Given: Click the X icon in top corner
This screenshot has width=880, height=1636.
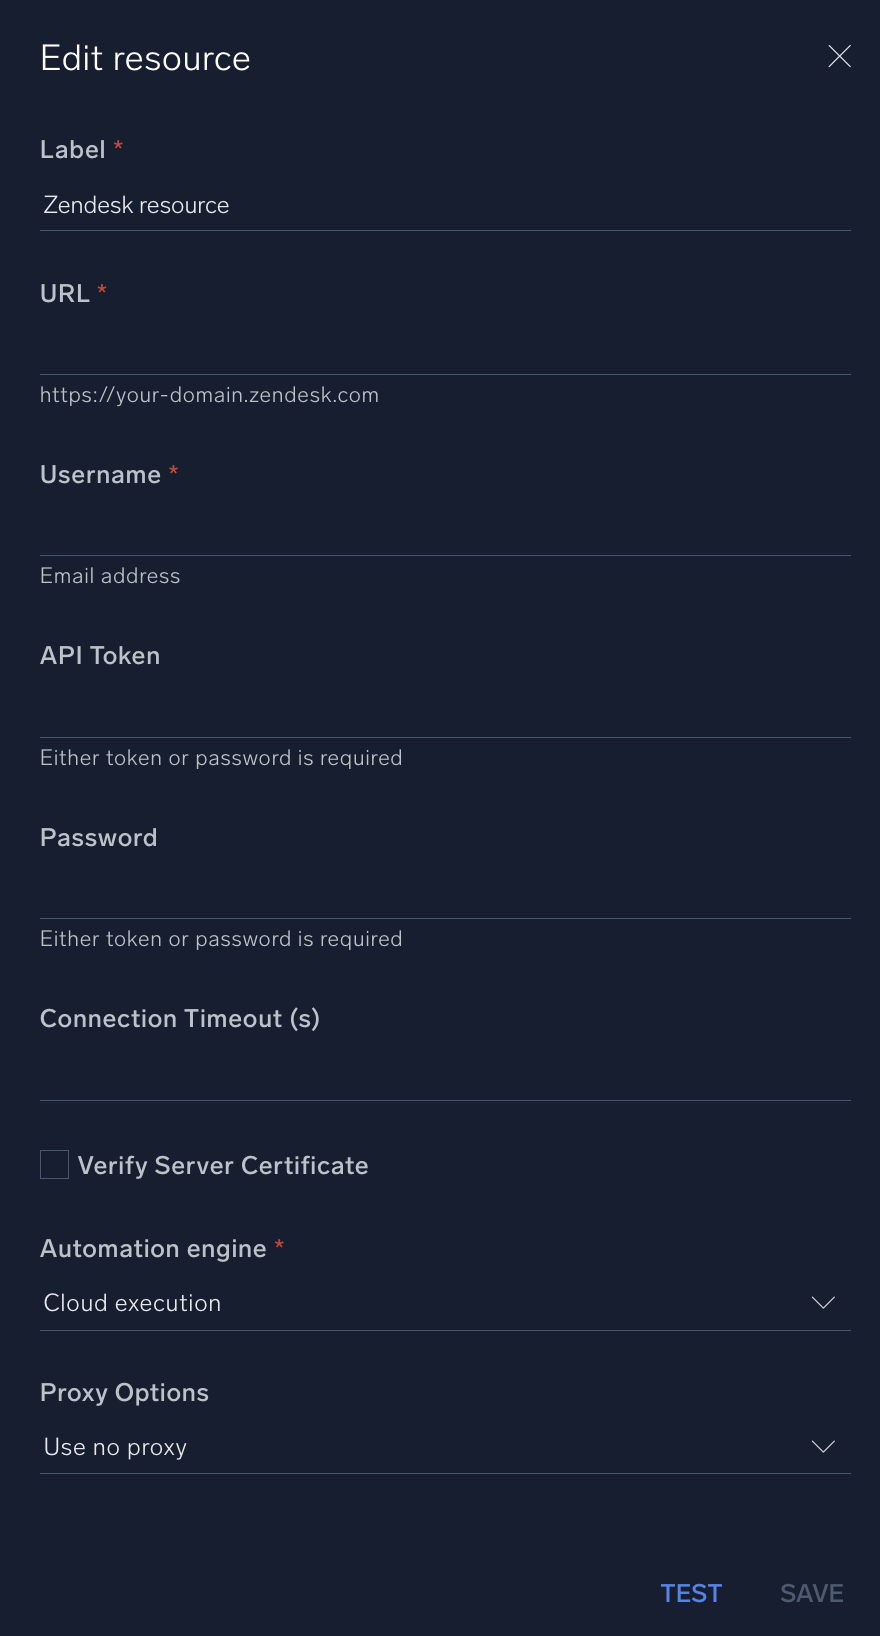Looking at the screenshot, I should [x=839, y=57].
